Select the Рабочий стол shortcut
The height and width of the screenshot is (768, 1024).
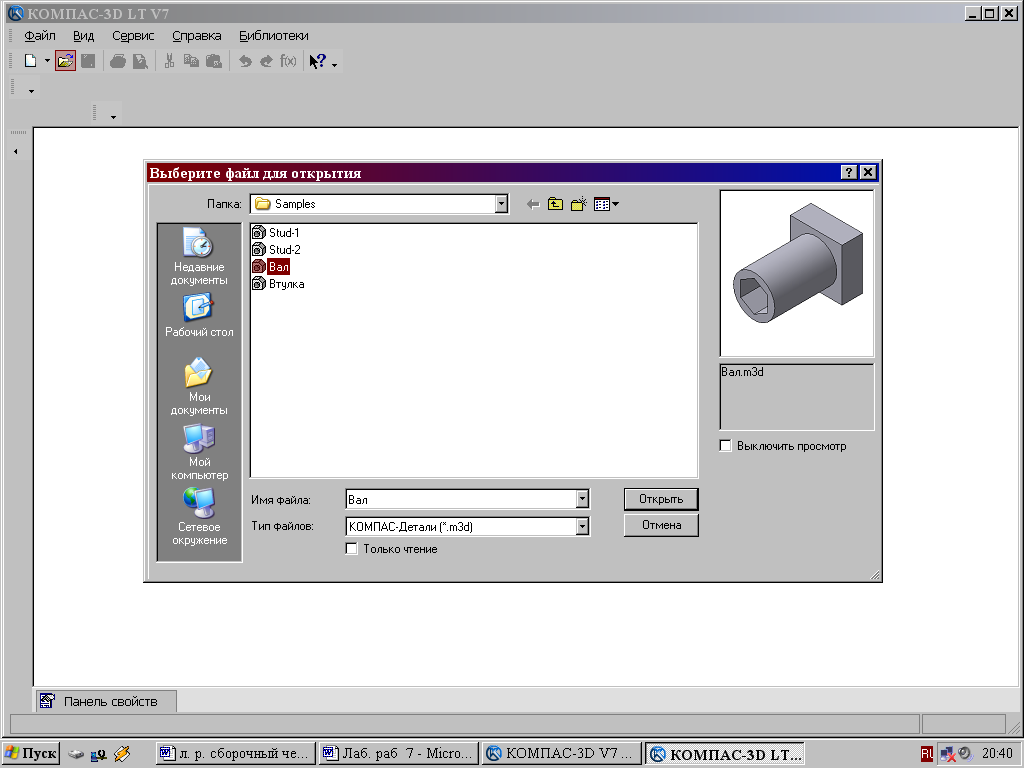[x=199, y=315]
